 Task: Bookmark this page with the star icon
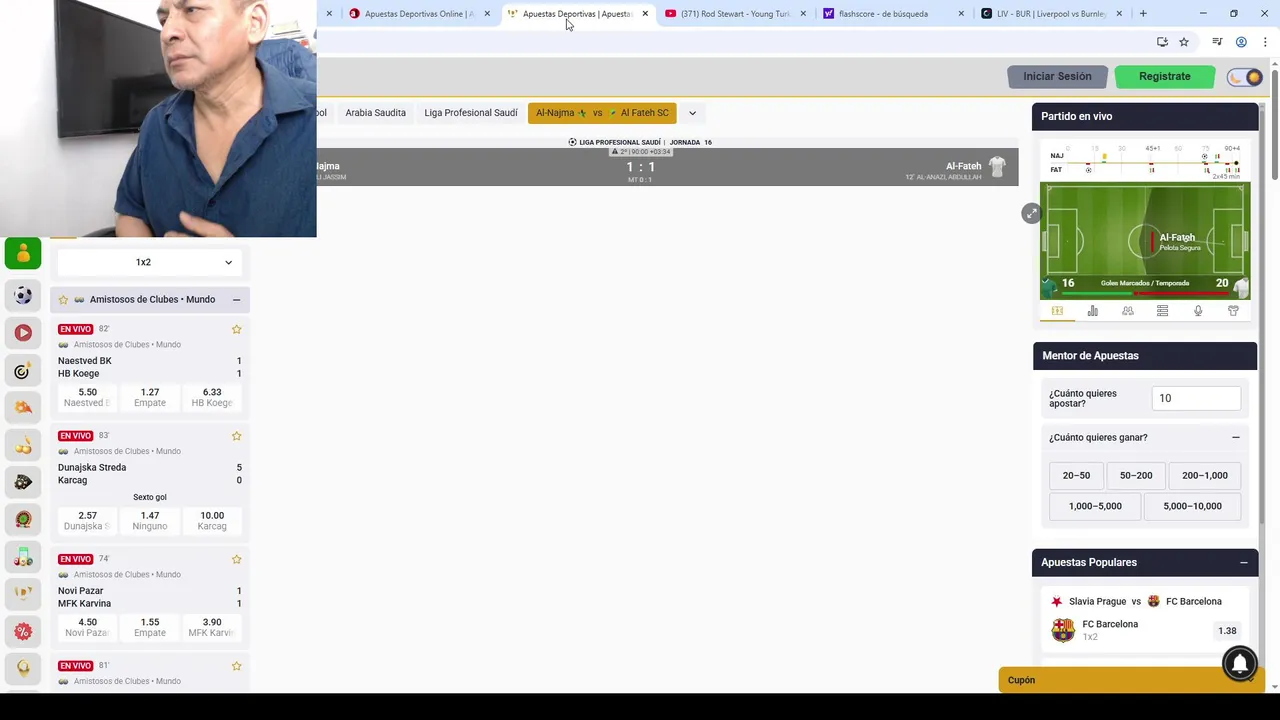pos(1184,42)
